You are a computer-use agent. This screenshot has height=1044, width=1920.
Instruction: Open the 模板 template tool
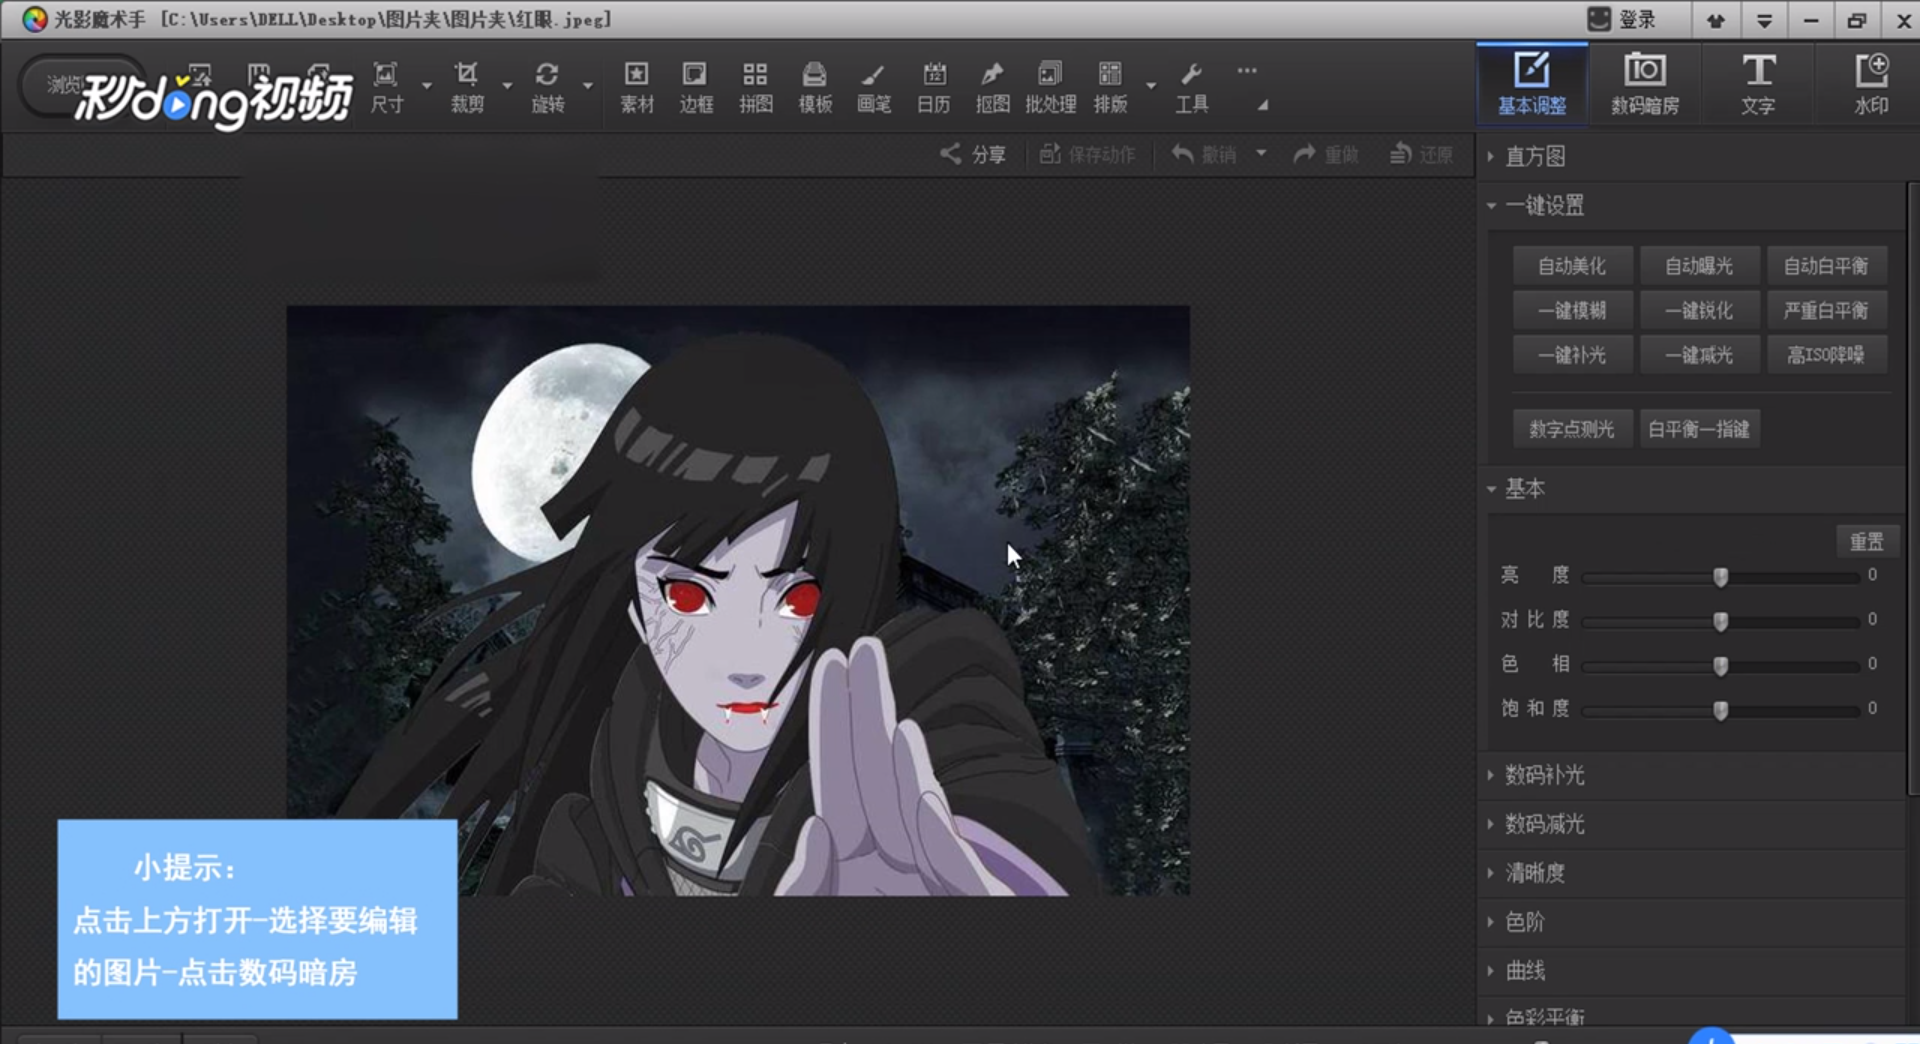pyautogui.click(x=815, y=87)
